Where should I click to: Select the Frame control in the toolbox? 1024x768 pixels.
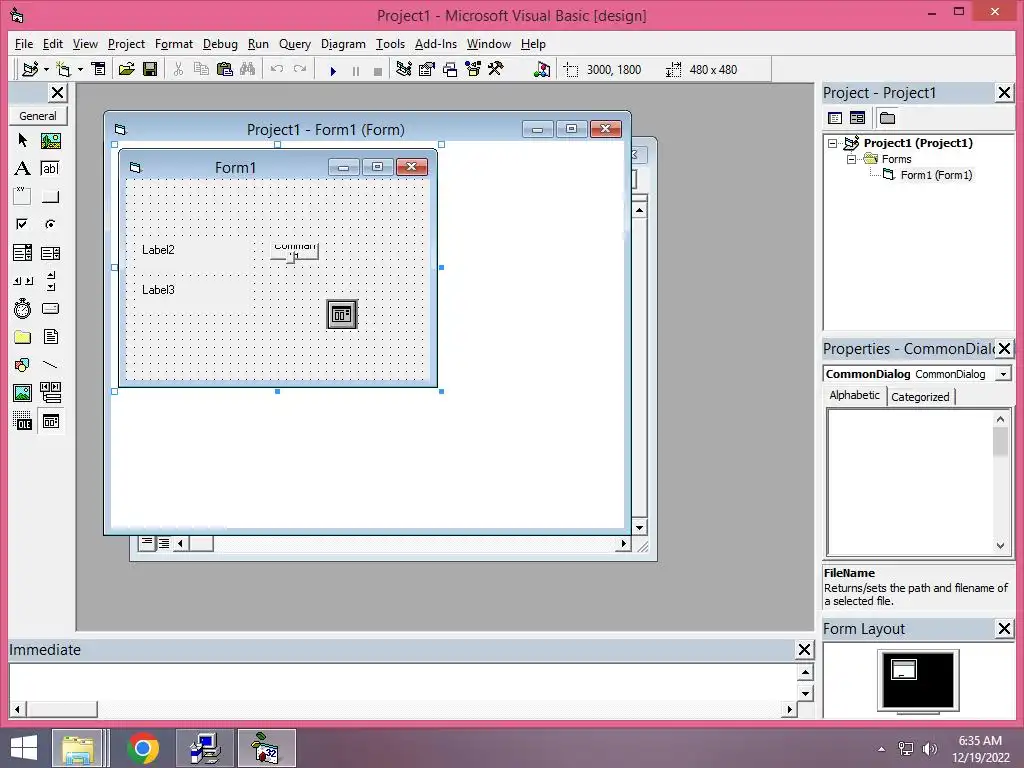click(x=22, y=197)
